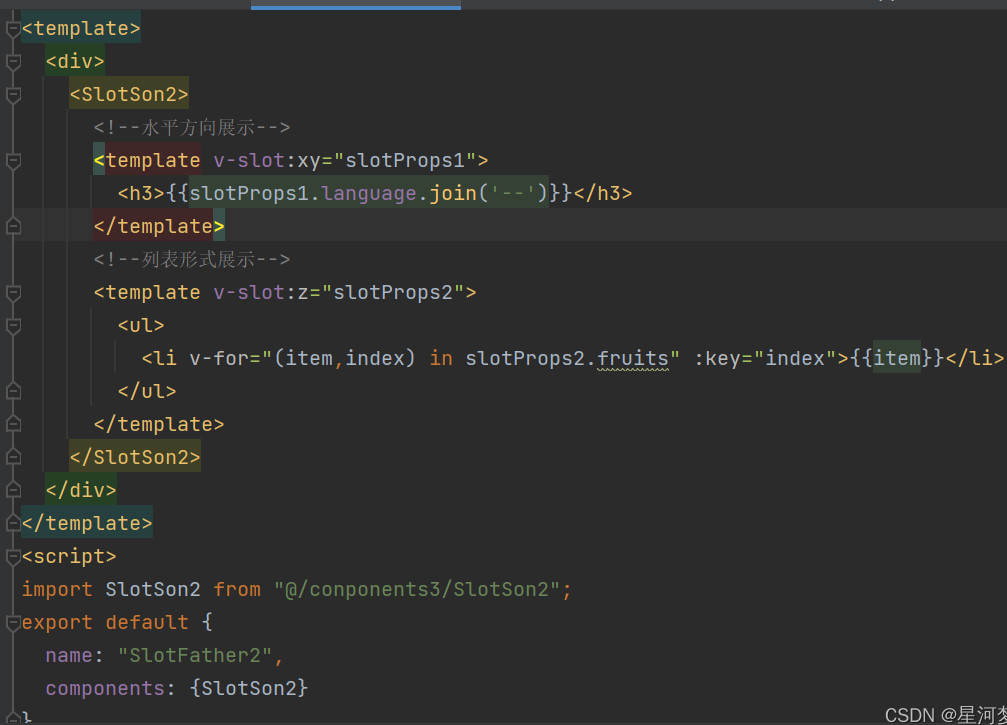The height and width of the screenshot is (725, 1007).
Task: Fold the v-slot:z template block
Action: tap(13, 293)
